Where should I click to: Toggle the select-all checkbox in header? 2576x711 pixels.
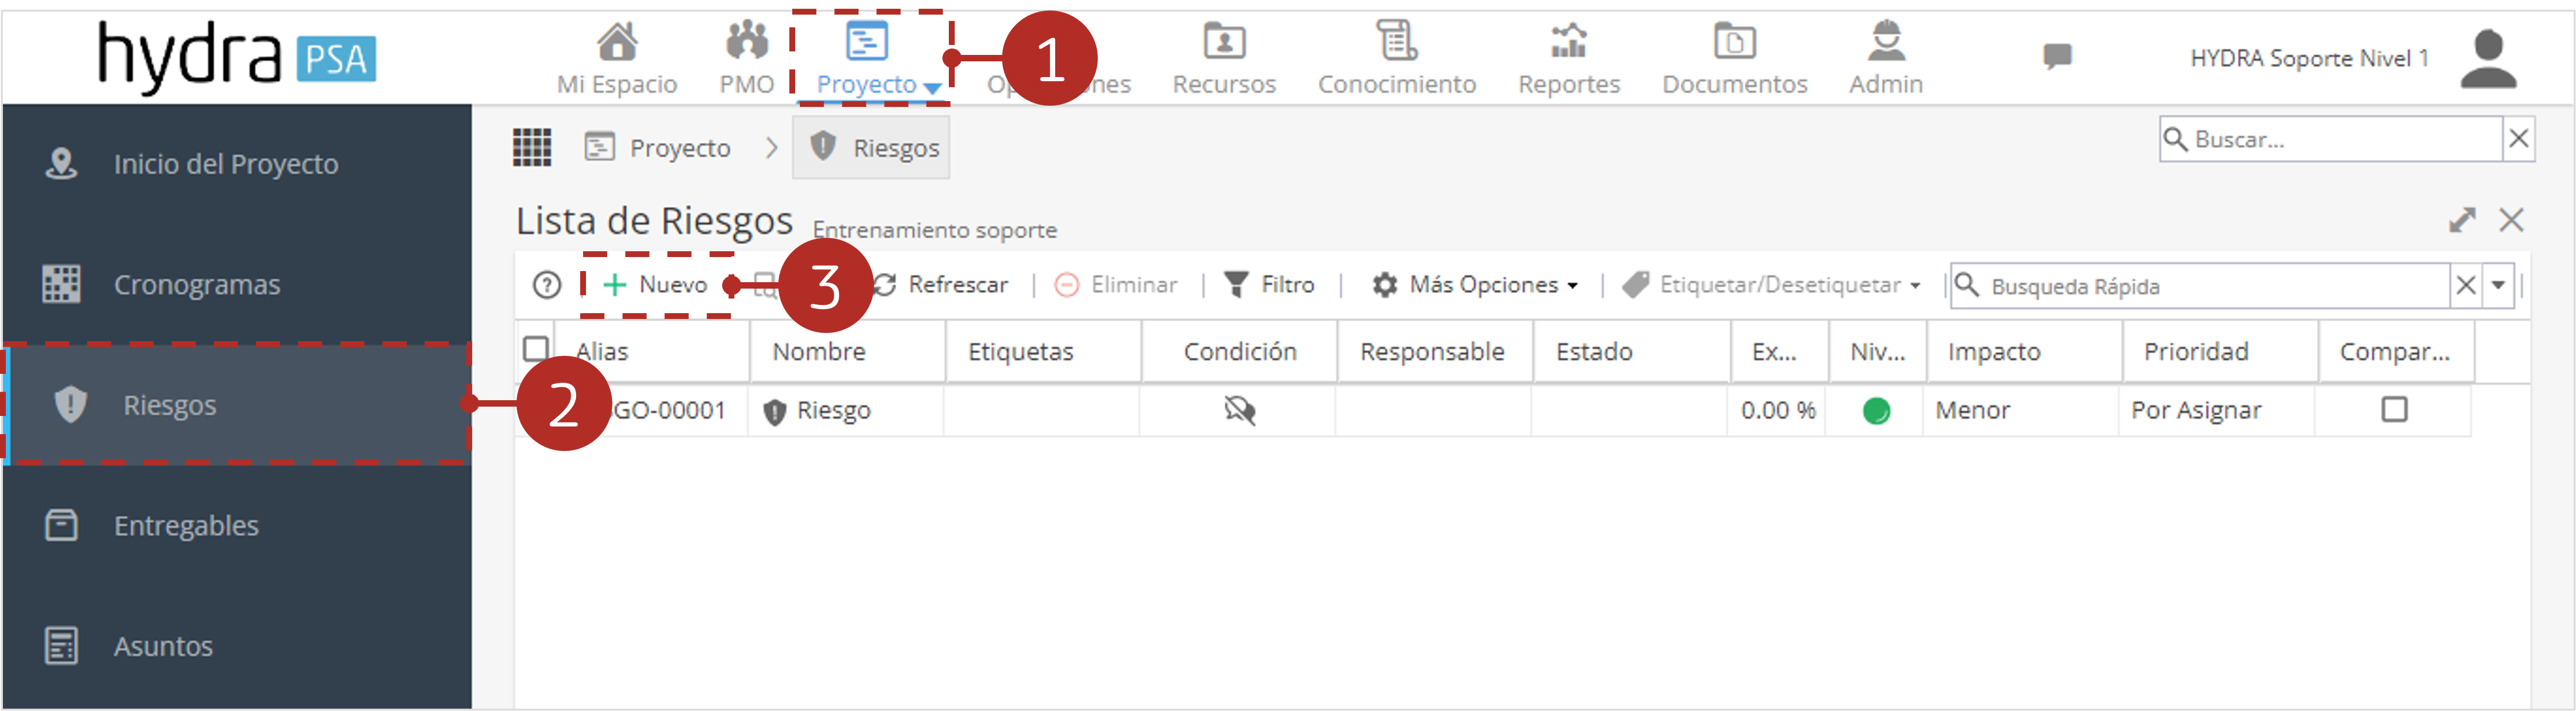coord(536,348)
